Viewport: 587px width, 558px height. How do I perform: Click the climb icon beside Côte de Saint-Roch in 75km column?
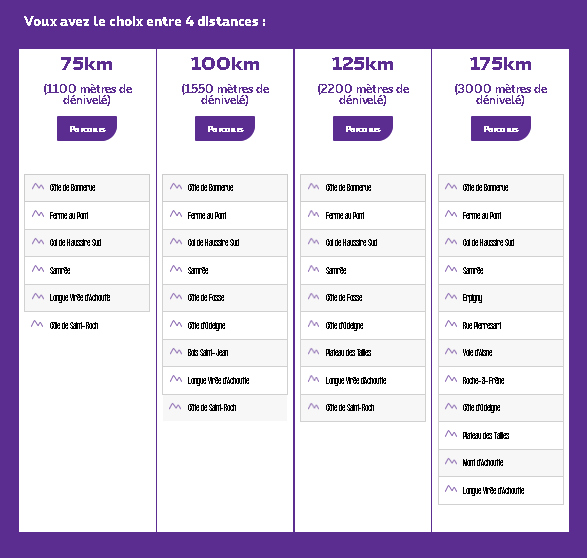[37, 324]
